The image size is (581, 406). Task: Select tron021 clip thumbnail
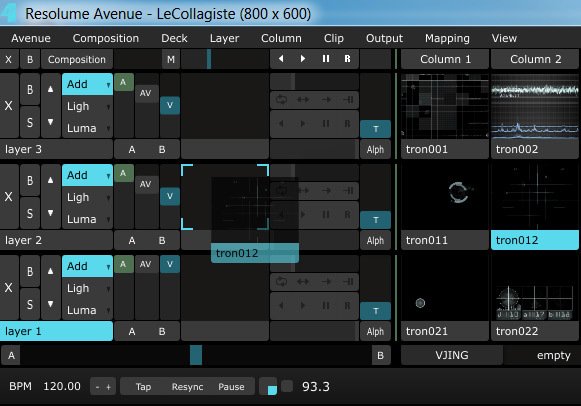(445, 288)
